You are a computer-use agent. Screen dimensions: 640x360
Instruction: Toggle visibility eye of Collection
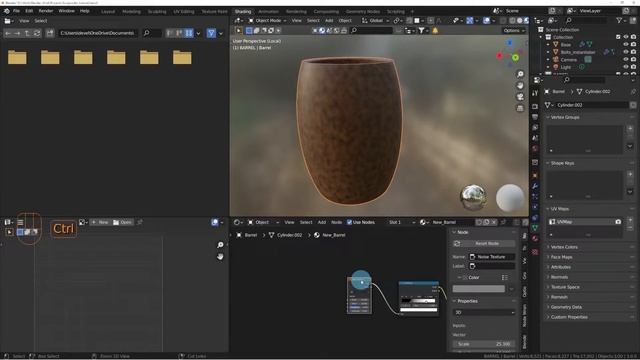626,37
